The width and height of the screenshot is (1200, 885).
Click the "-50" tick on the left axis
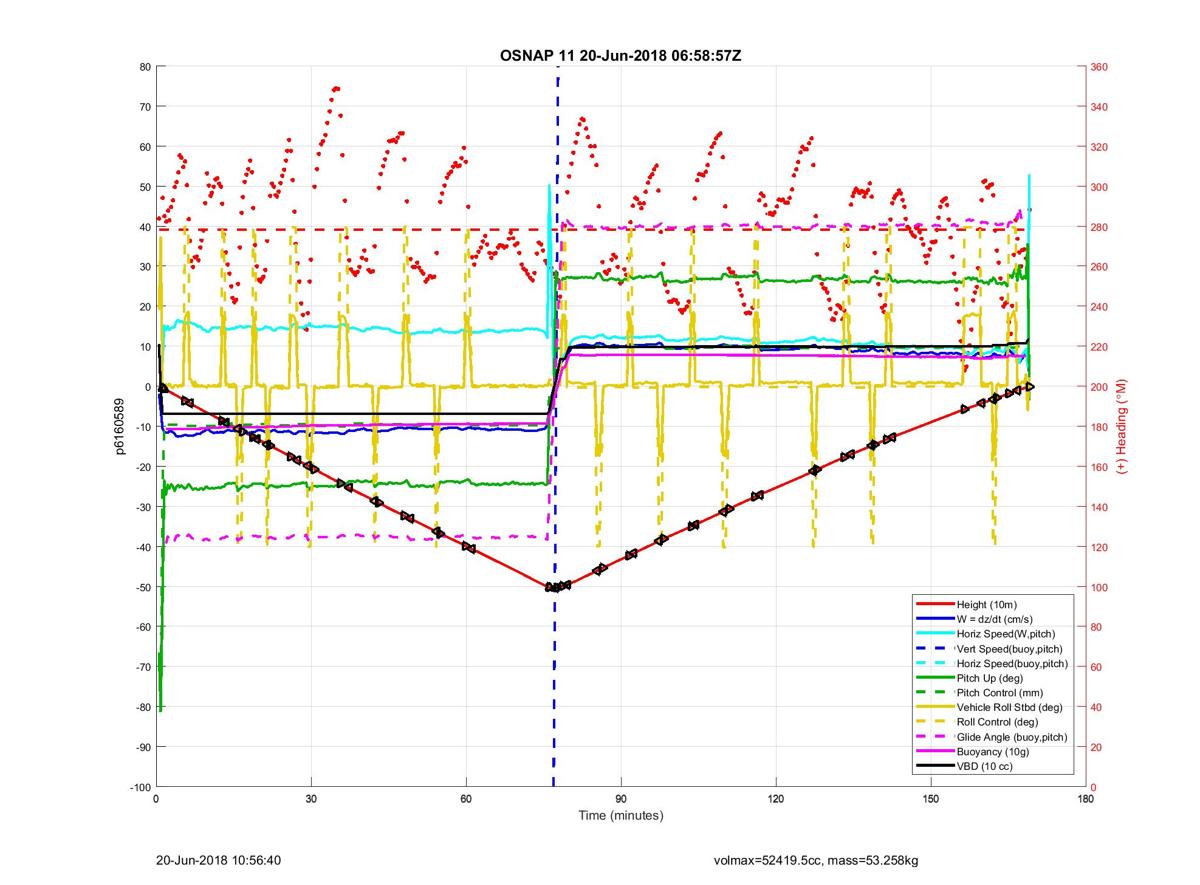143,587
